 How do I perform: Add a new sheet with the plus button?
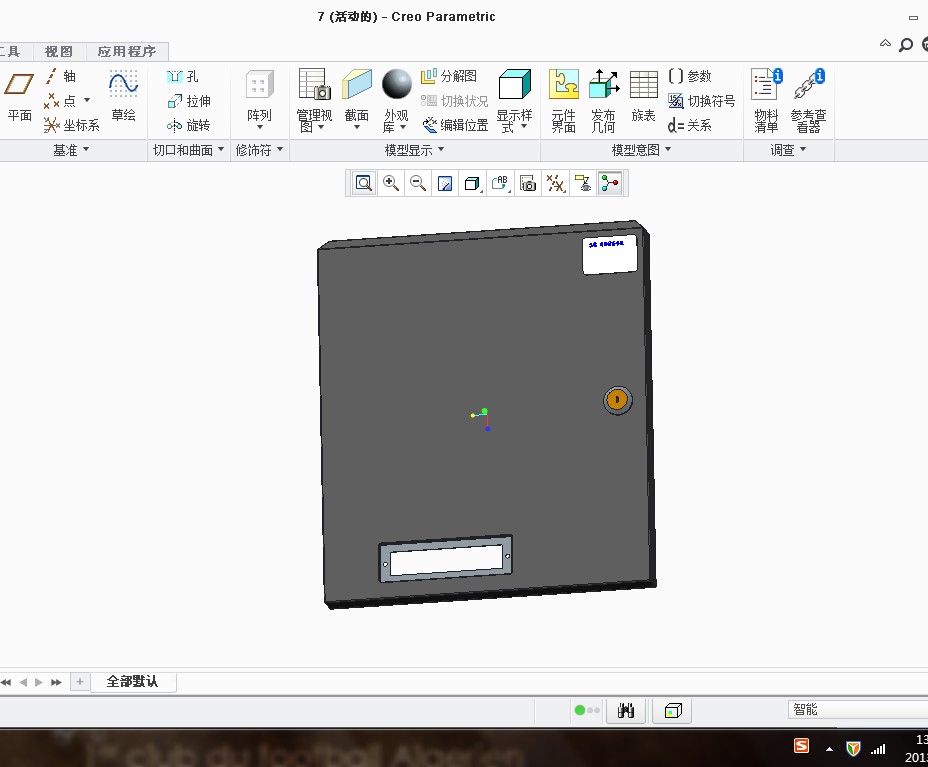[x=80, y=682]
